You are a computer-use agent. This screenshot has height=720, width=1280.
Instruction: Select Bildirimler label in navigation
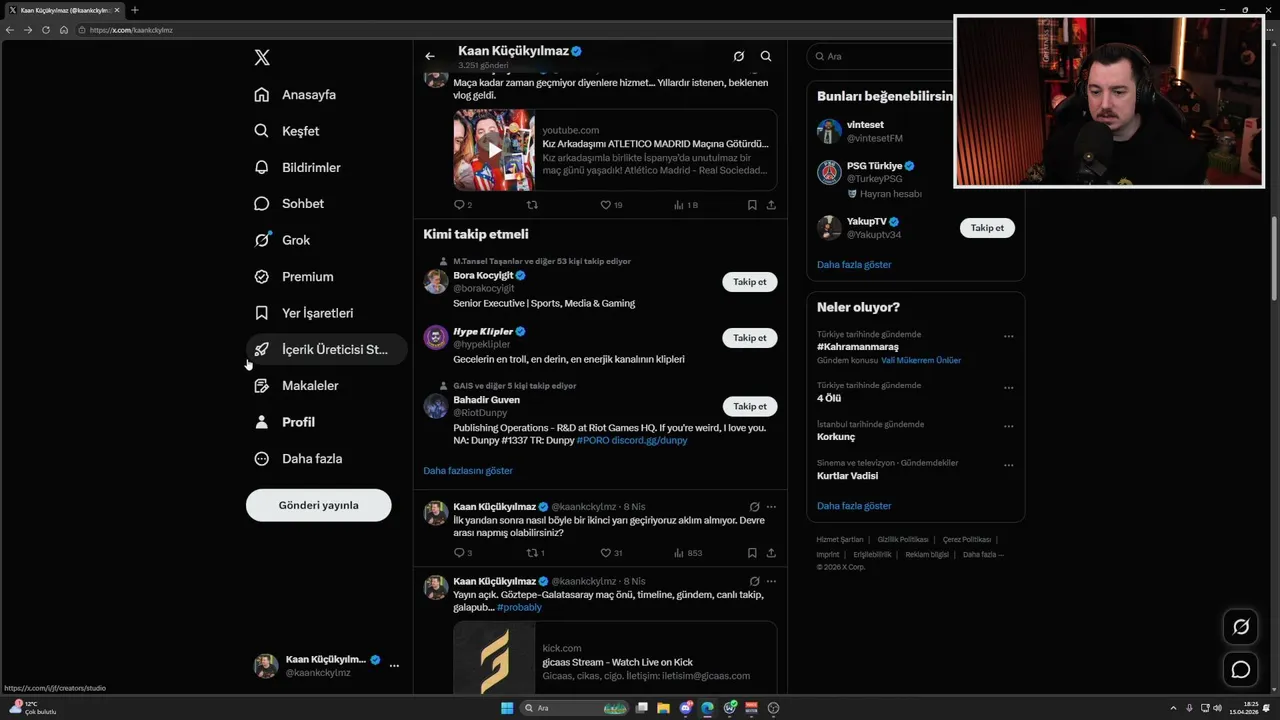[311, 168]
